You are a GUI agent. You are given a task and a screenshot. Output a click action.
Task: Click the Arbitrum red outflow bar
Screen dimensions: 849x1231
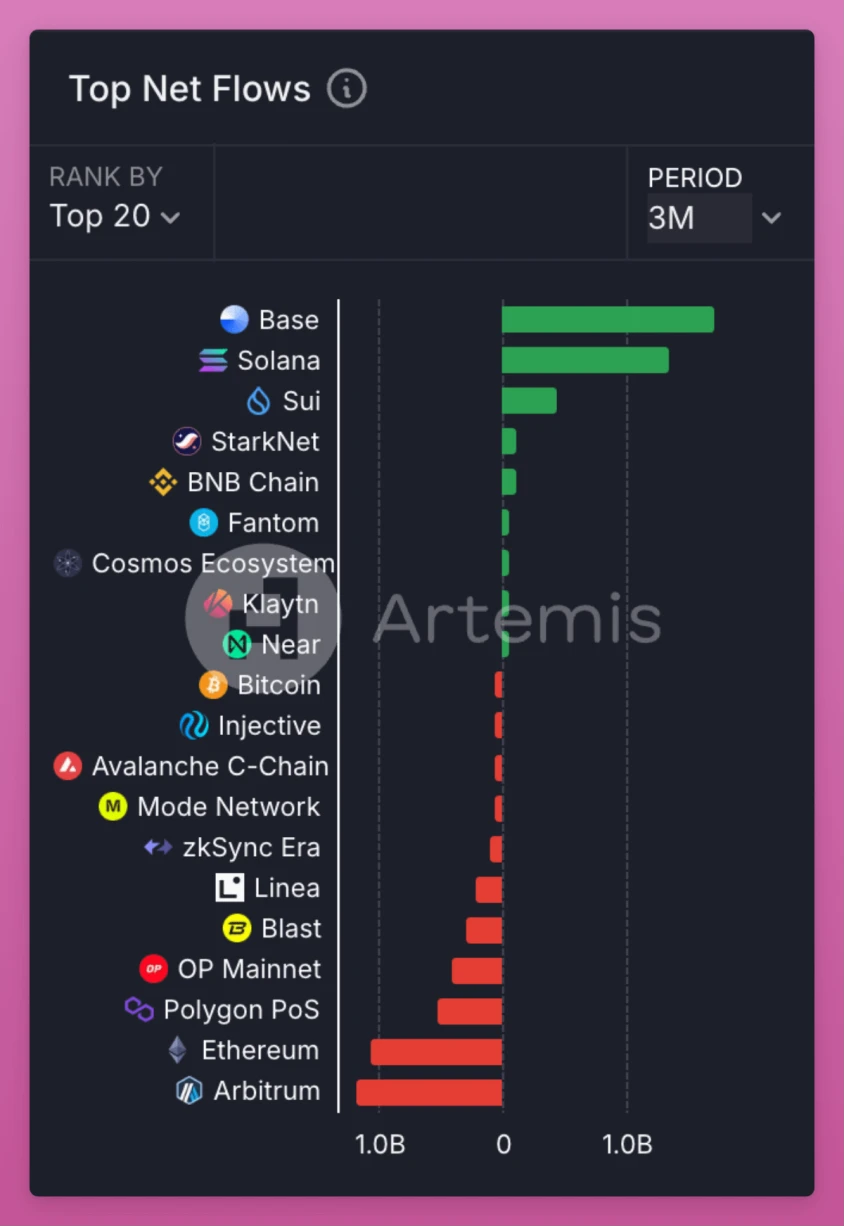429,1092
